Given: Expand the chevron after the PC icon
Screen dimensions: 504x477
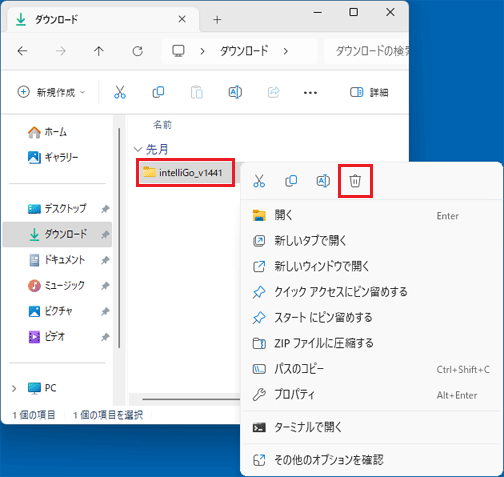Looking at the screenshot, I should (202, 51).
